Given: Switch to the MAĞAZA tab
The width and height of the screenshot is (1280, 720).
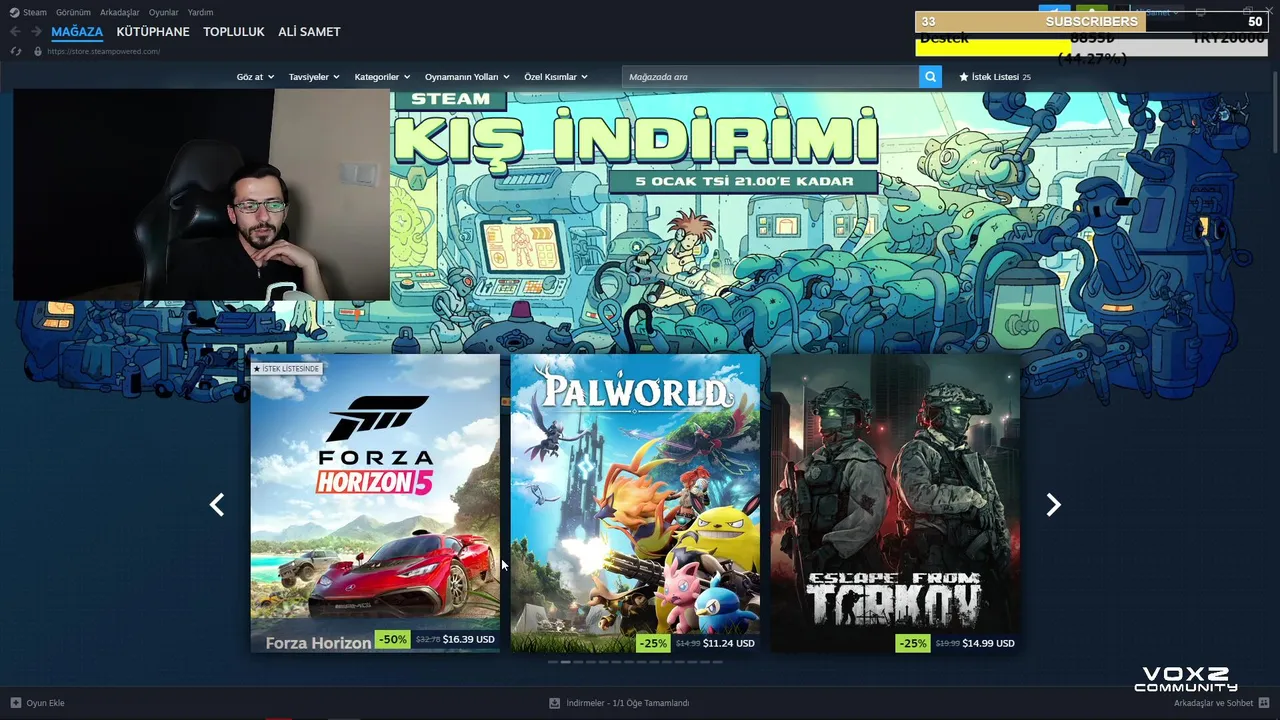Looking at the screenshot, I should pos(77,32).
